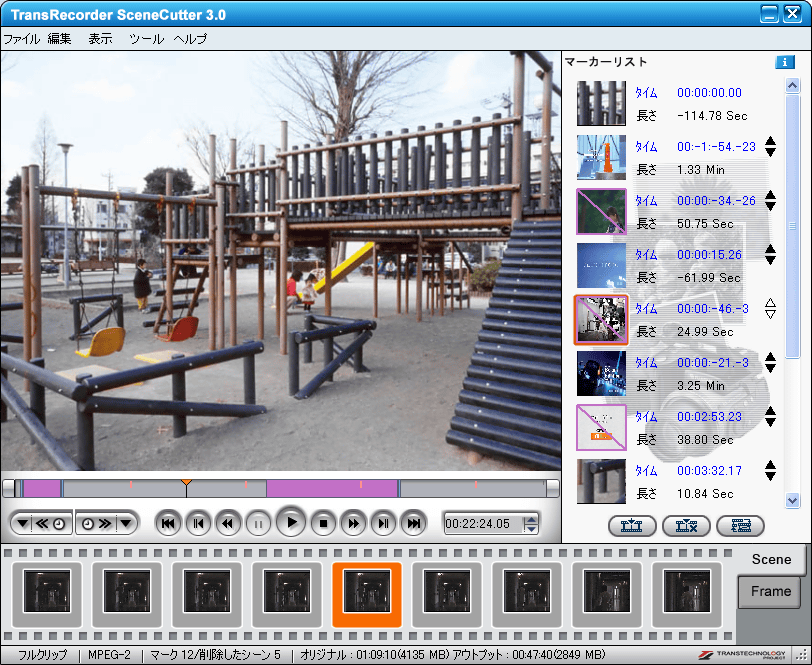Open the ファイル menu

21,39
